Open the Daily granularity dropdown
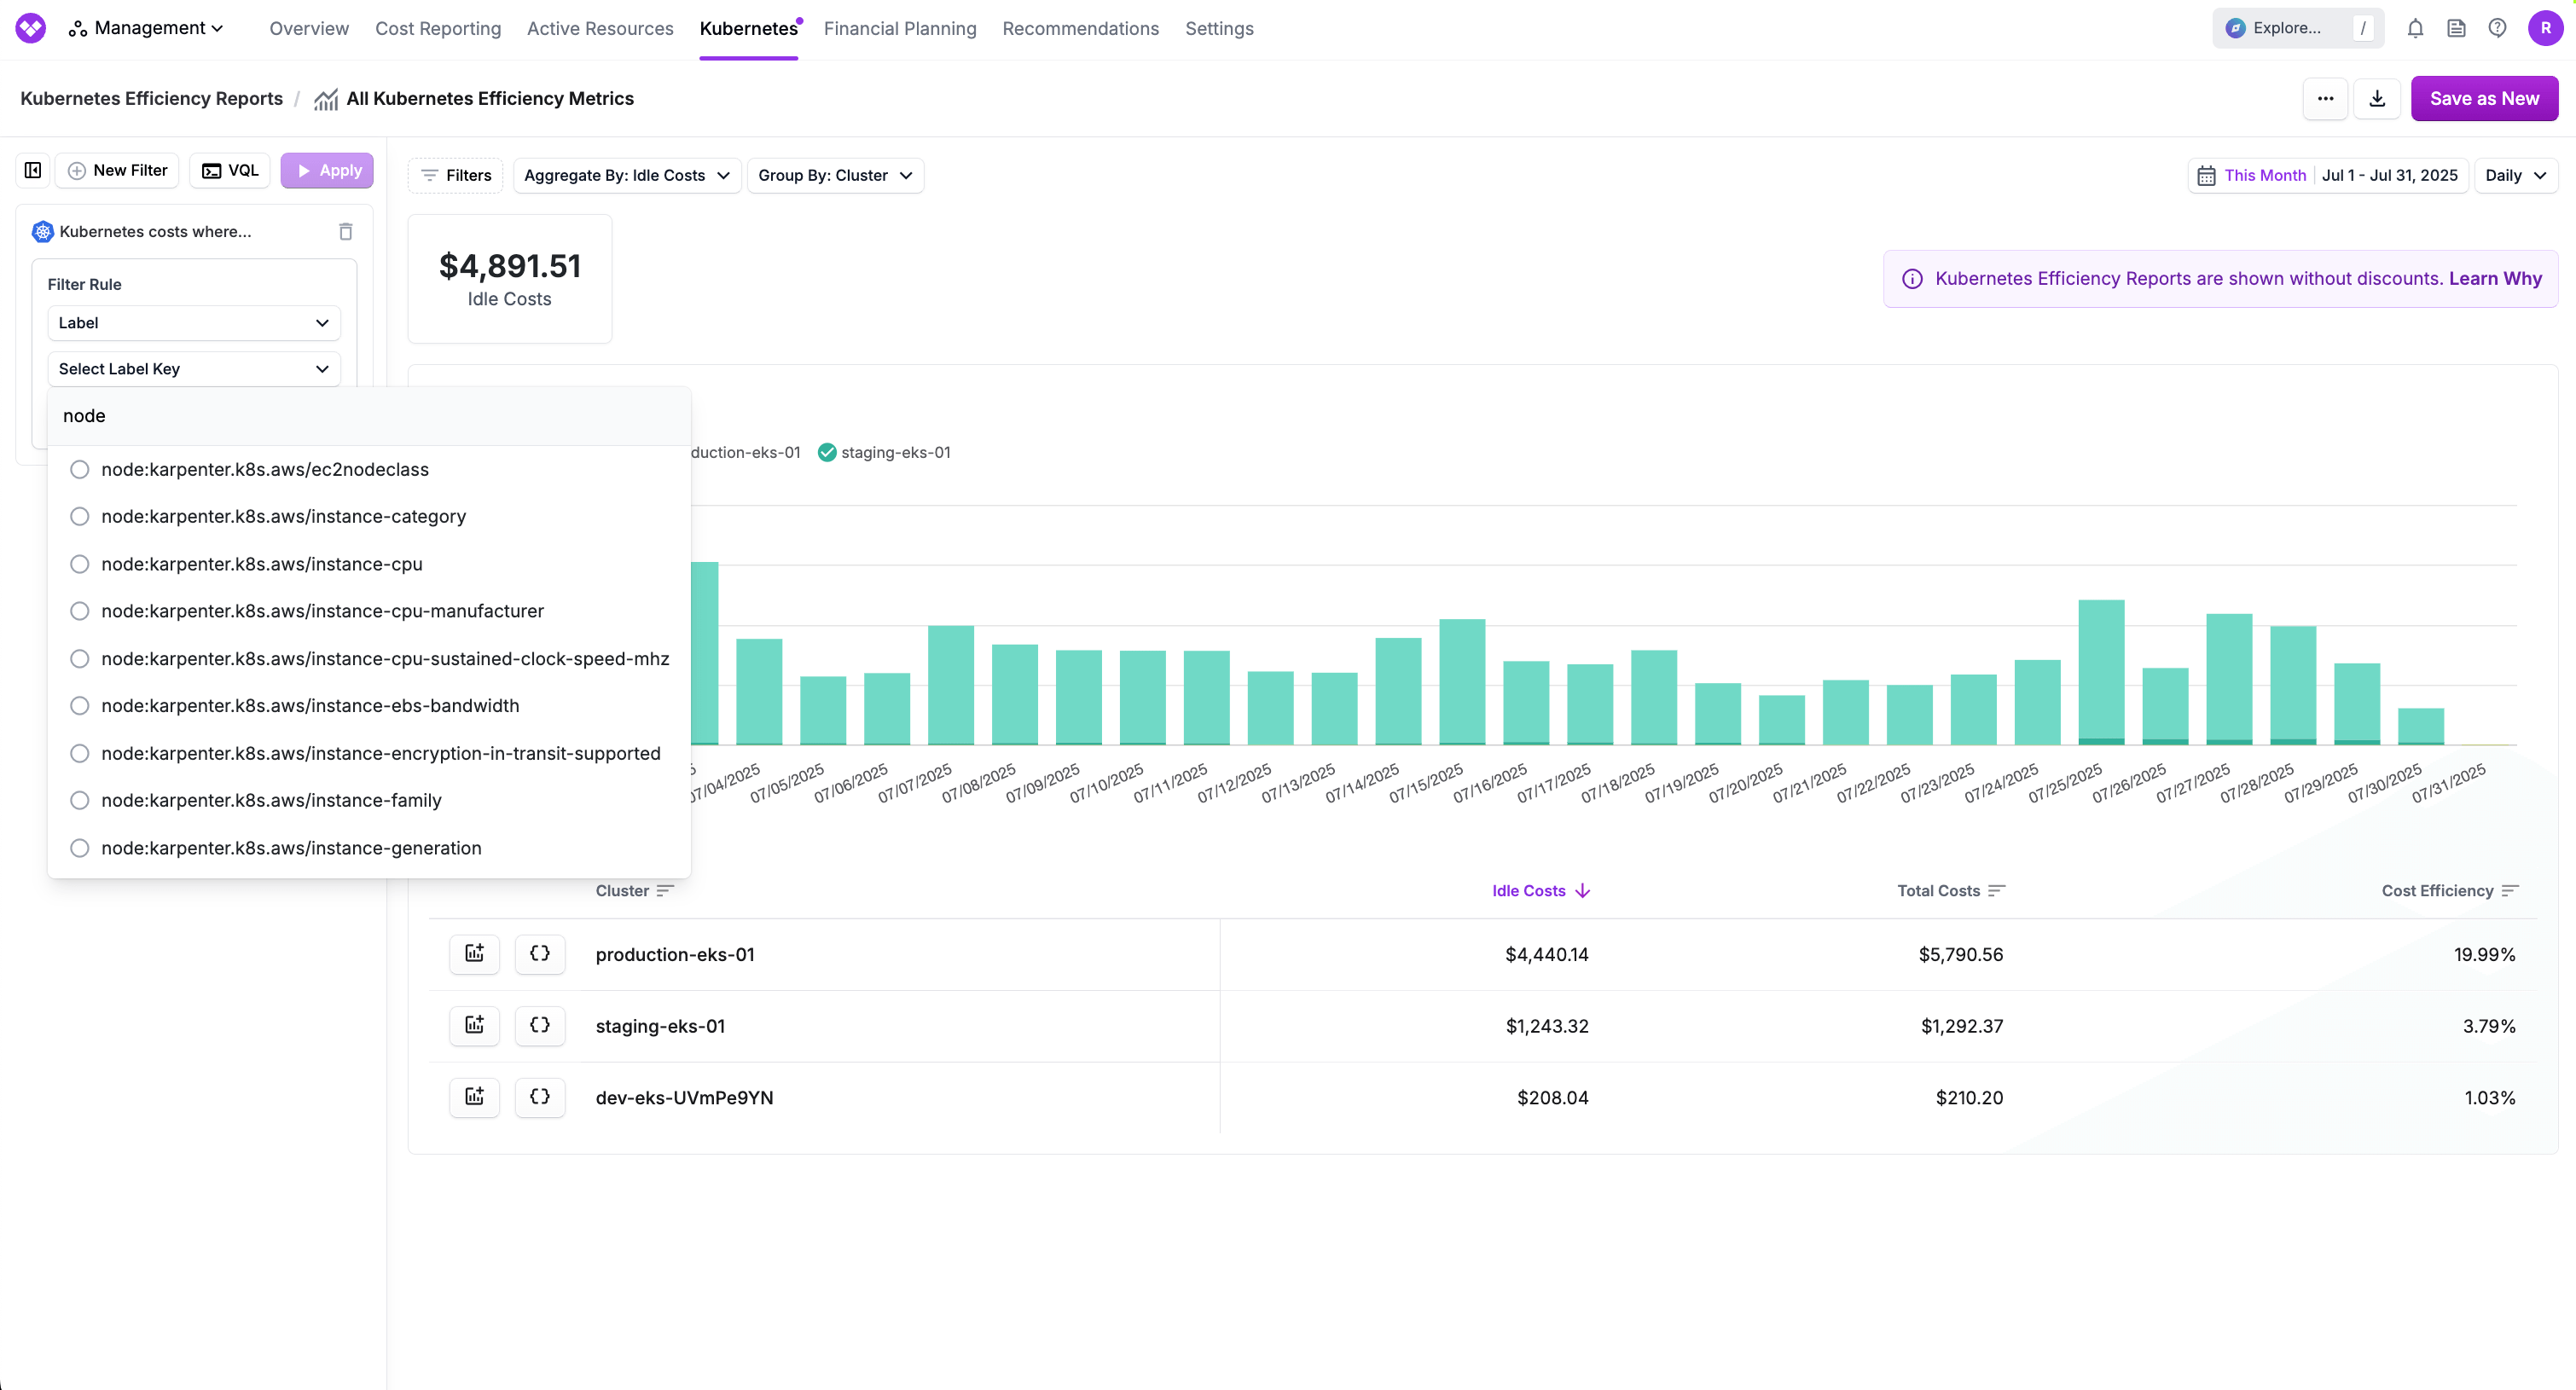 pyautogui.click(x=2515, y=175)
